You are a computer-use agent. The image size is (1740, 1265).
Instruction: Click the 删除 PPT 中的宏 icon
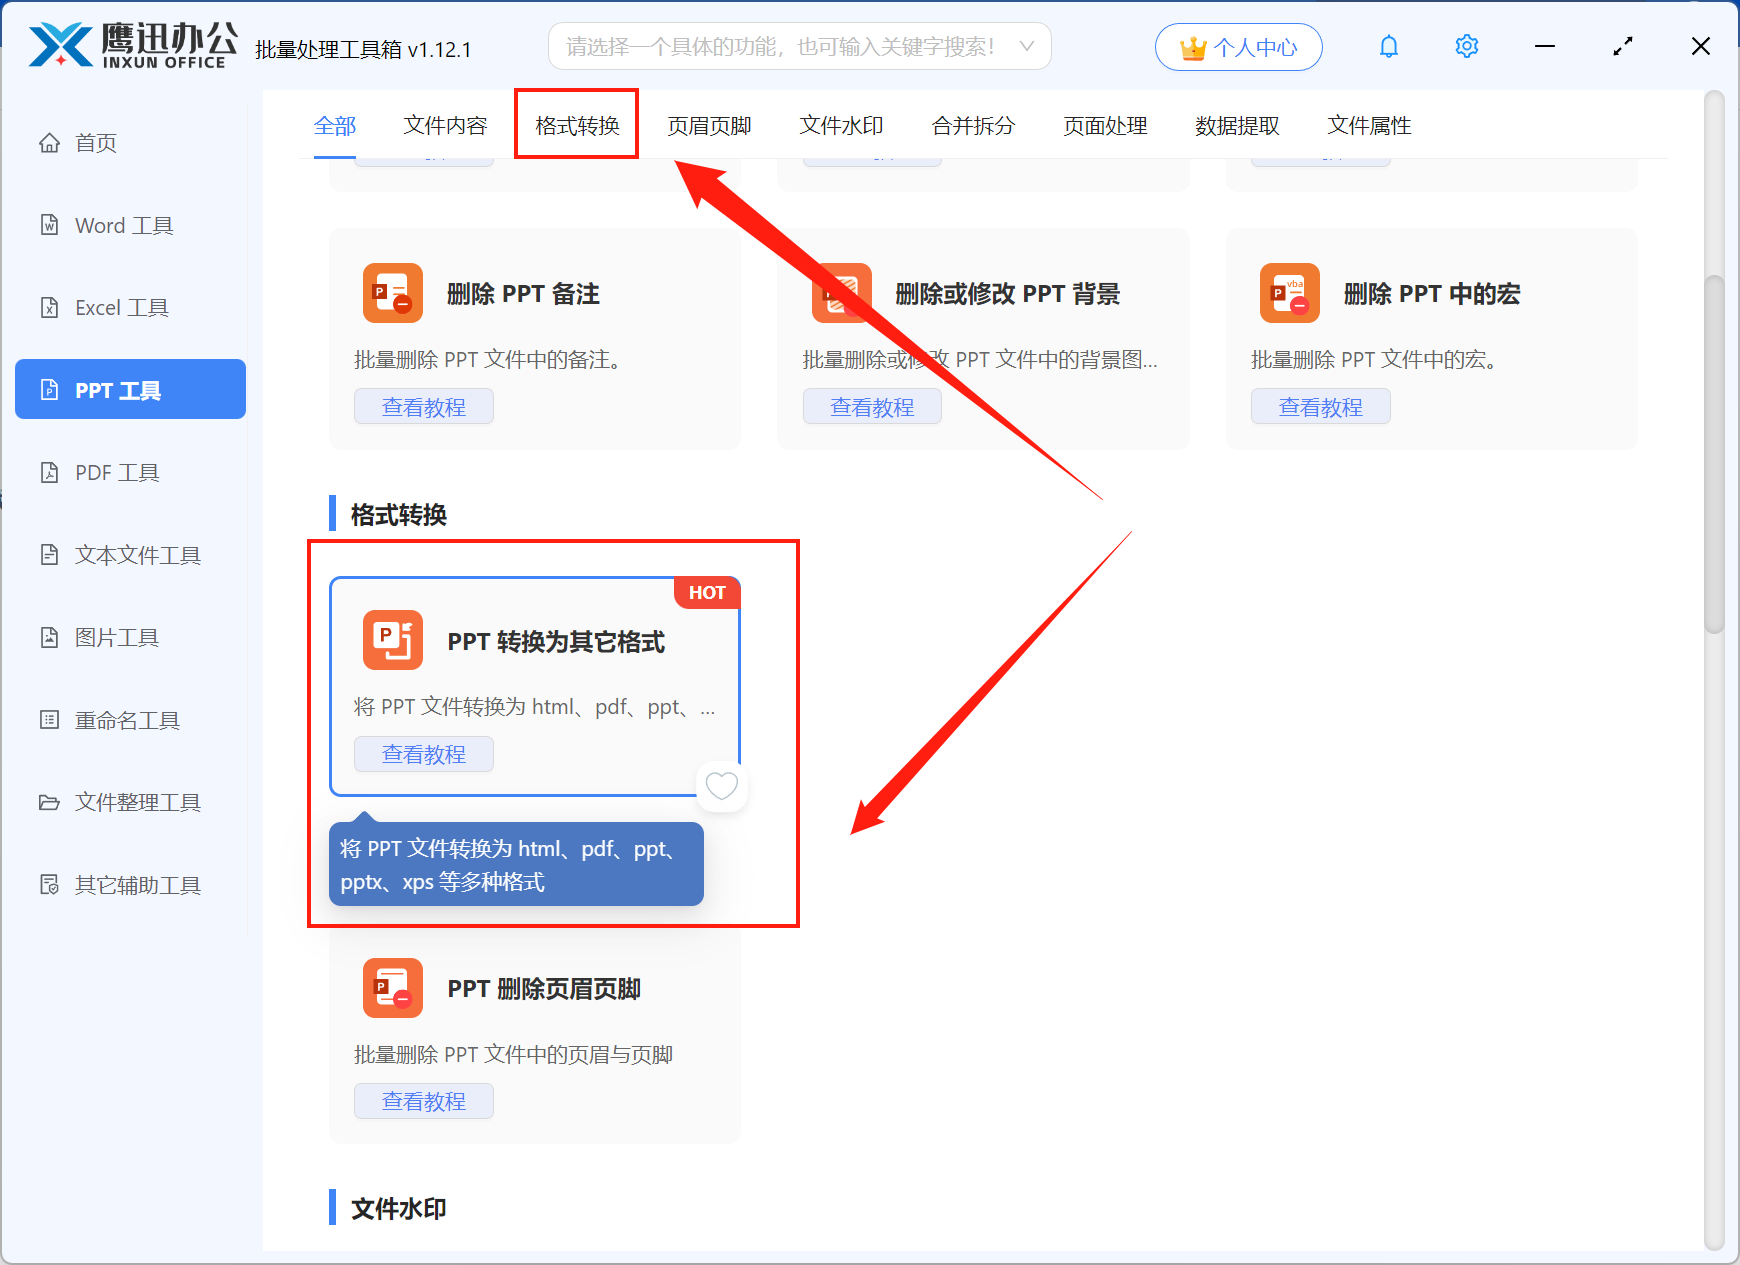pyautogui.click(x=1289, y=293)
